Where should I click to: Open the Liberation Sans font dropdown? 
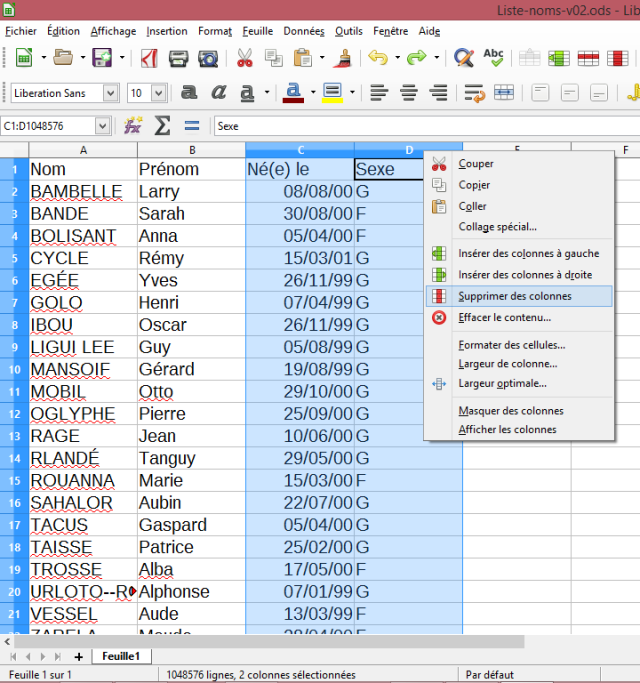tap(110, 93)
